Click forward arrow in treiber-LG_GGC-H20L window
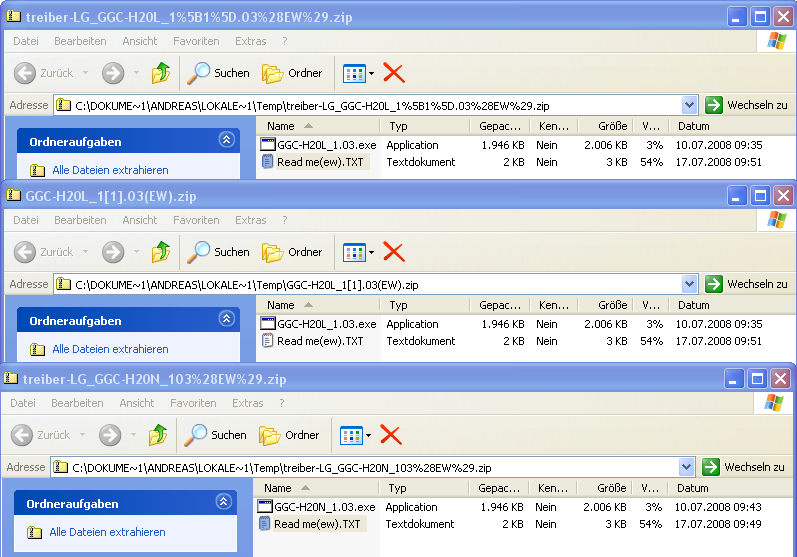Viewport: 797px width, 557px height. (x=113, y=73)
